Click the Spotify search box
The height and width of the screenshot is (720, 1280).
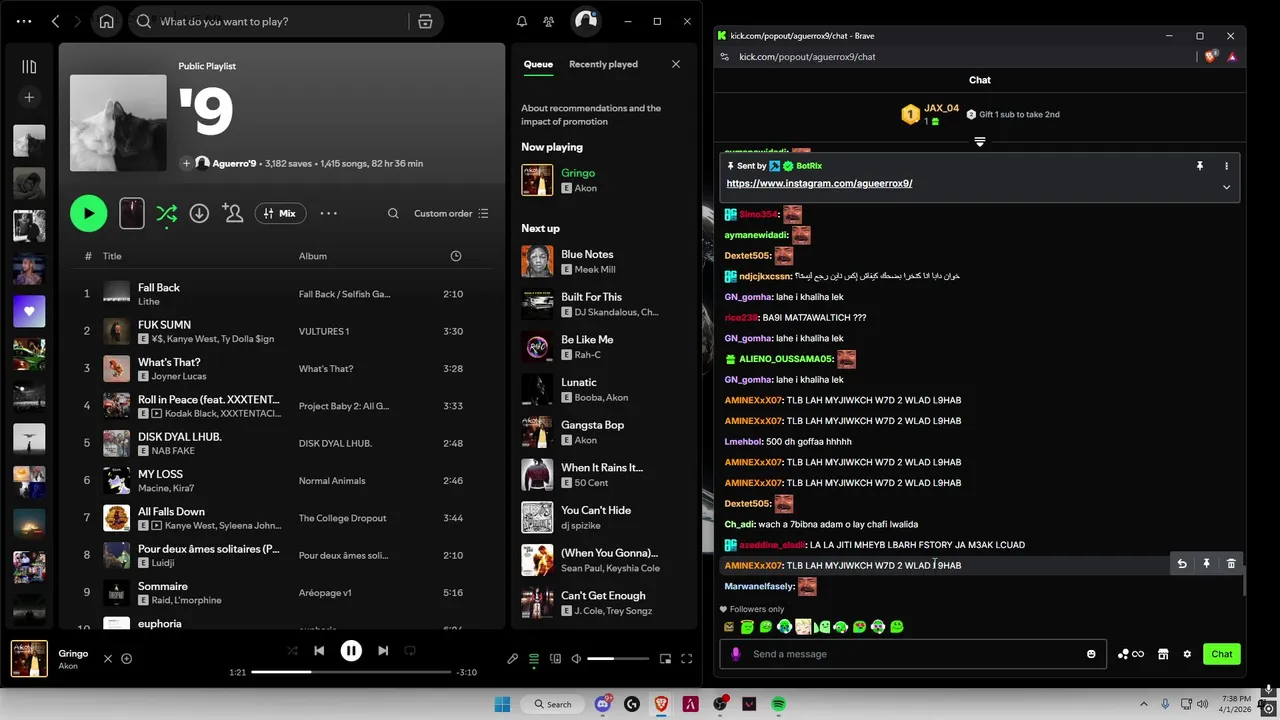click(x=283, y=21)
